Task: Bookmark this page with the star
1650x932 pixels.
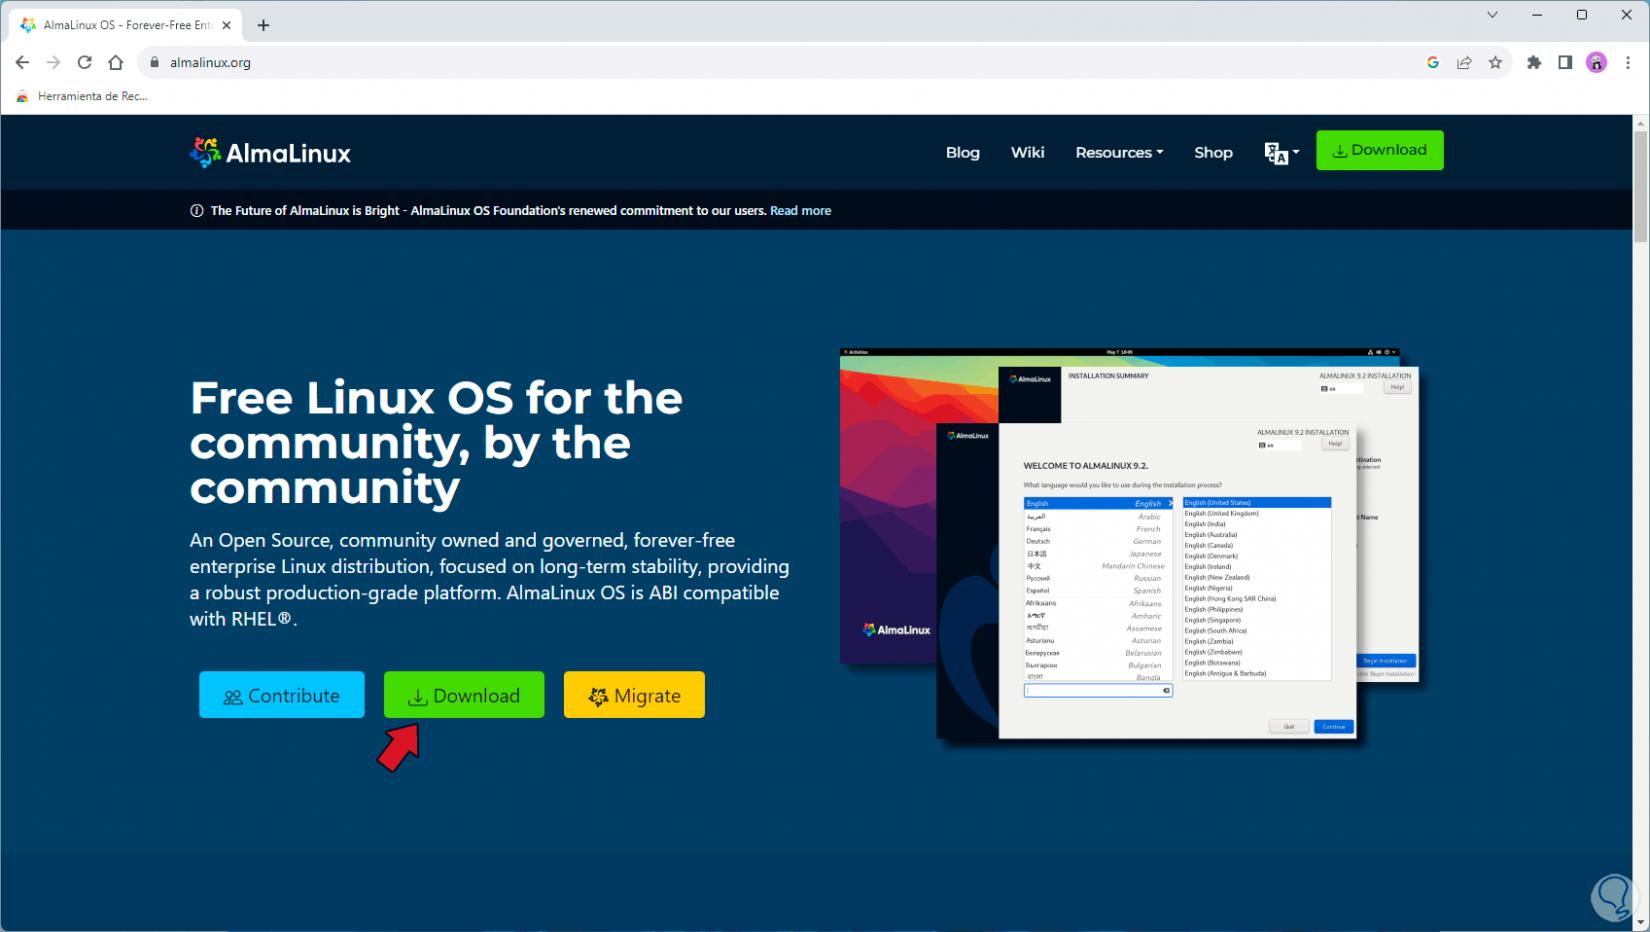Action: (1495, 62)
